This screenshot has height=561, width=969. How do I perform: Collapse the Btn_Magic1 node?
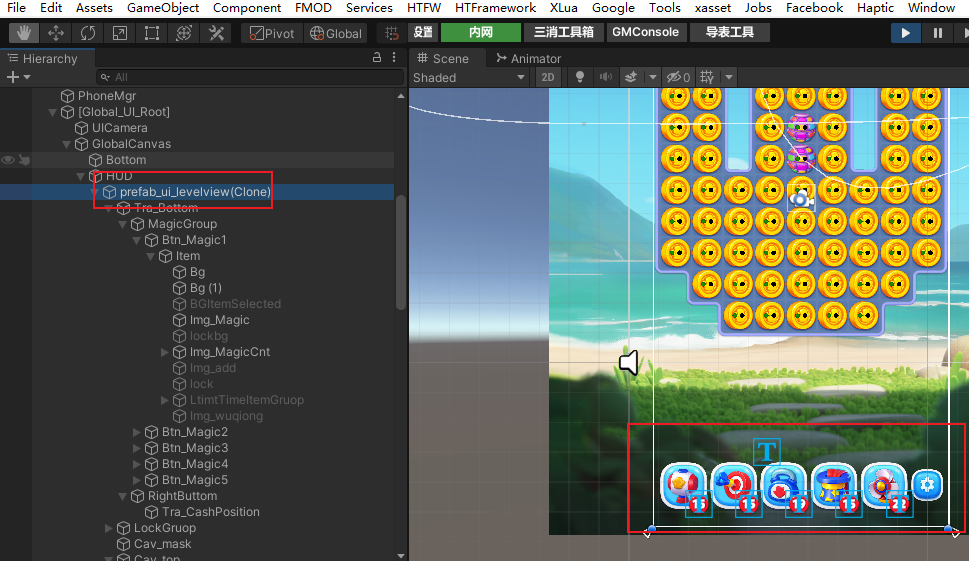click(x=137, y=240)
